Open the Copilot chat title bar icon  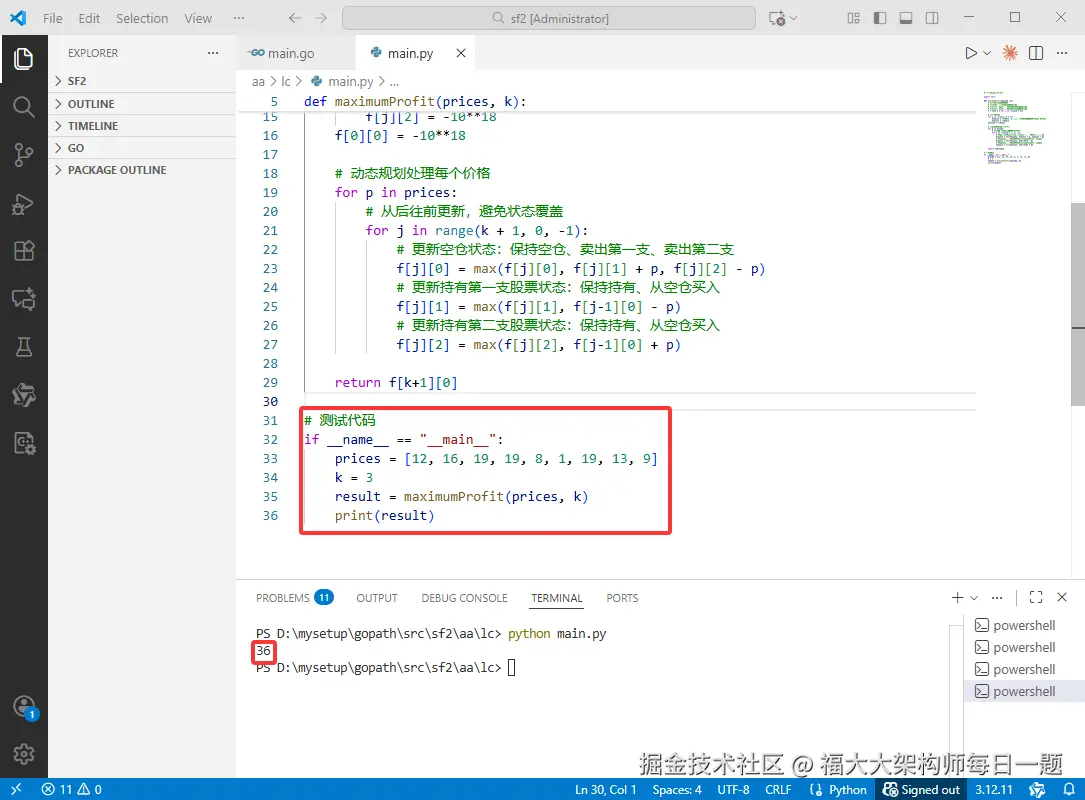coord(778,18)
